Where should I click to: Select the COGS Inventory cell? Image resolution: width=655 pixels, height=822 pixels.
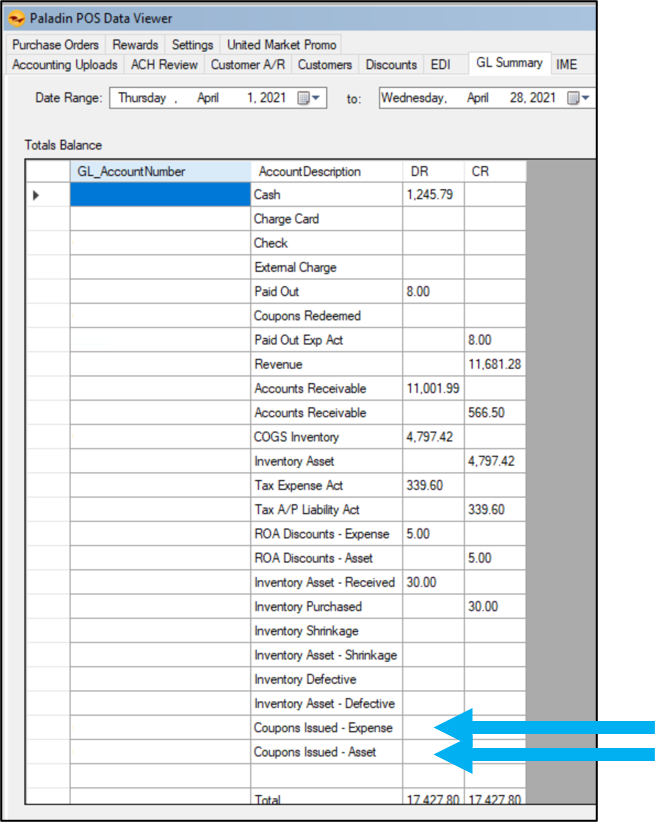click(x=327, y=437)
